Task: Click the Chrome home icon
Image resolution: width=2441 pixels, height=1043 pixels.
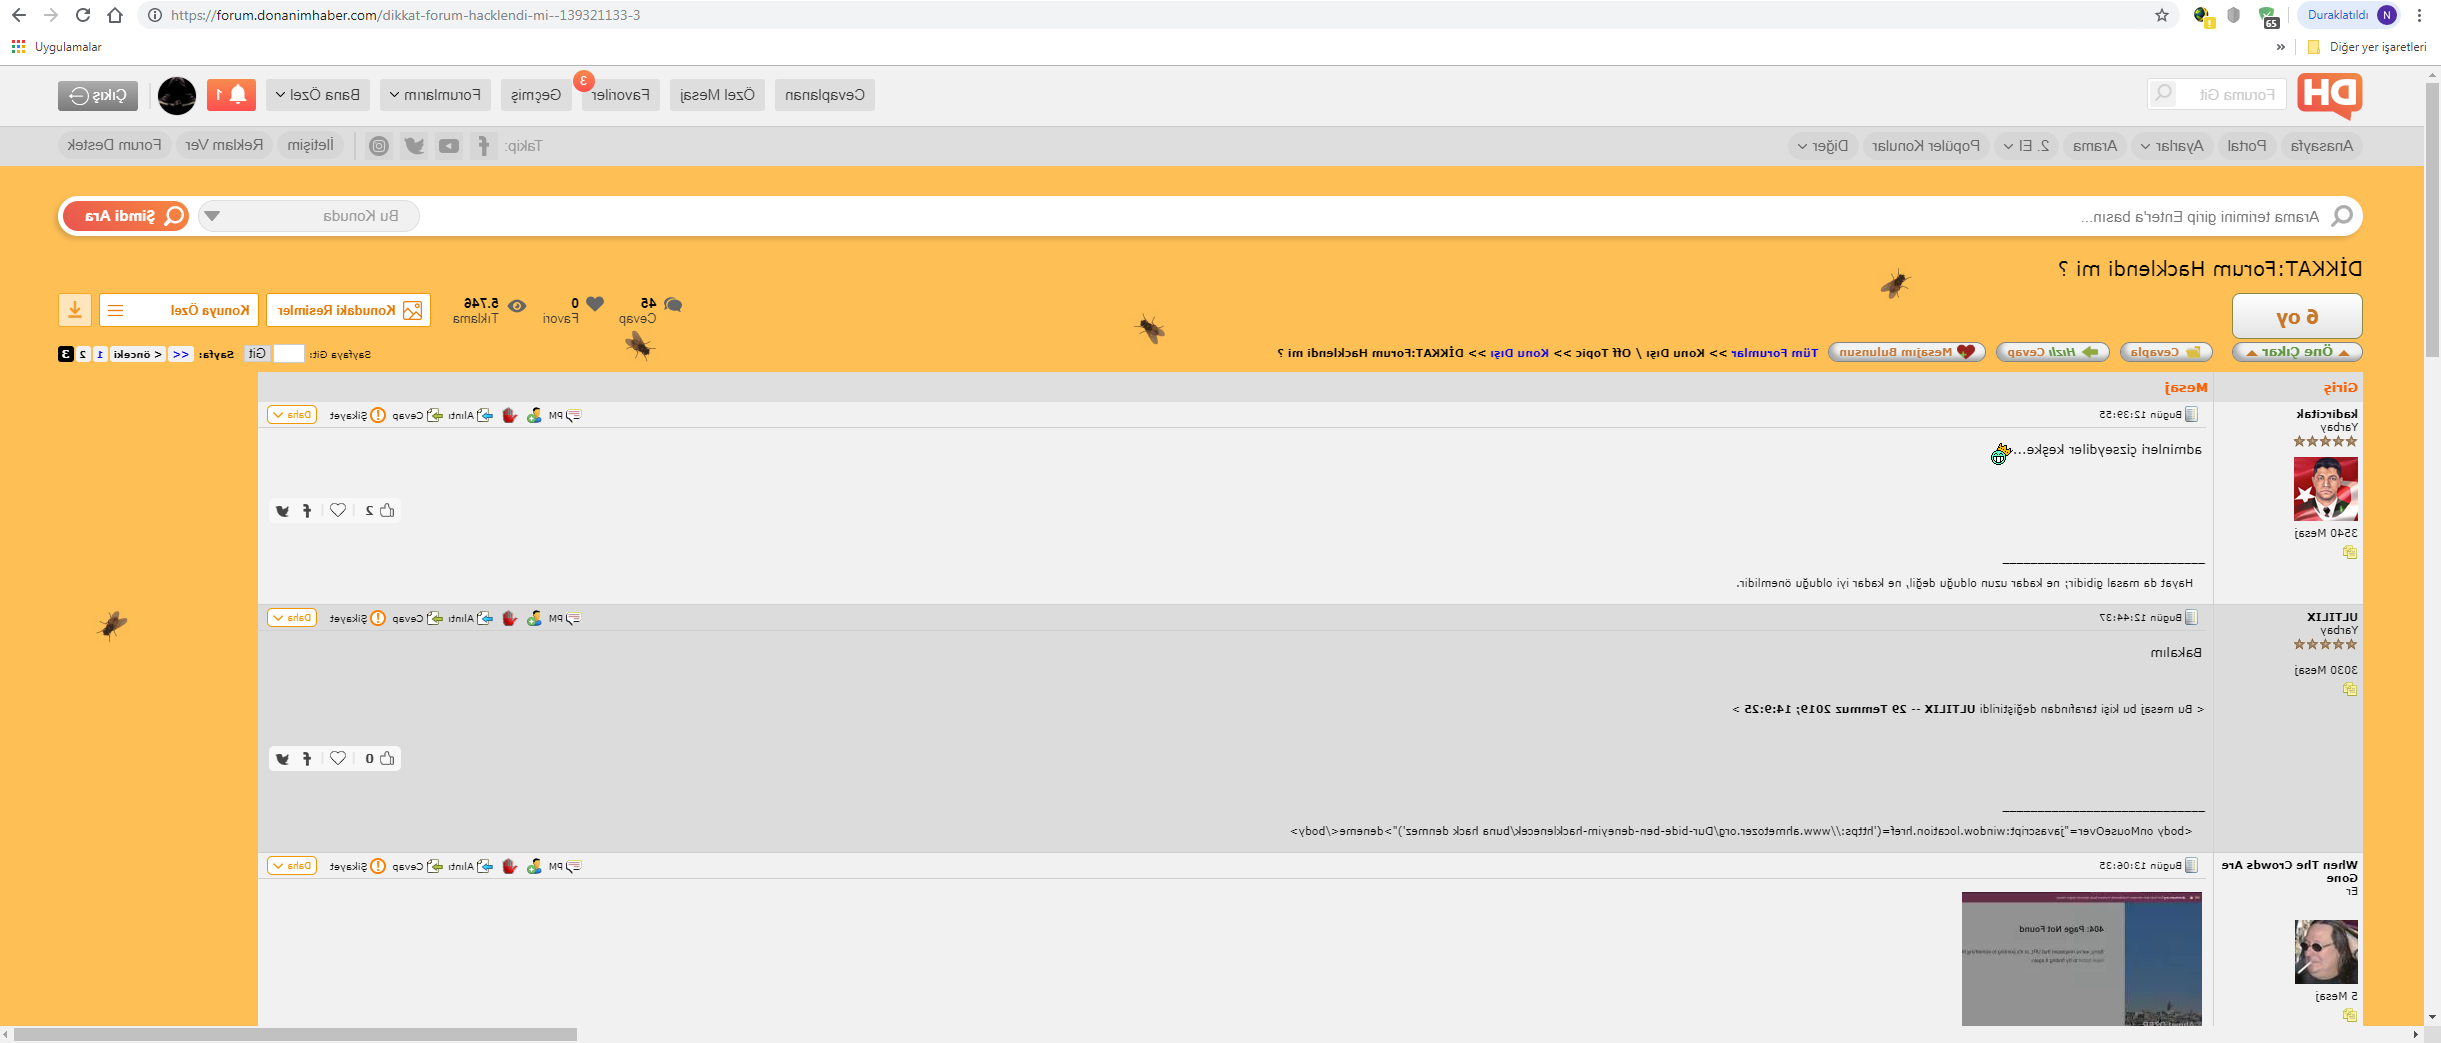Action: tap(115, 15)
